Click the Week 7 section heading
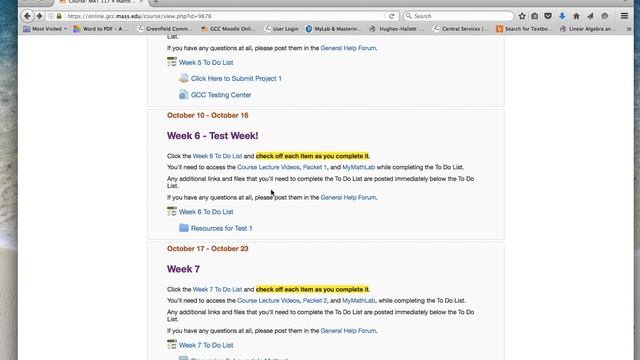Image resolution: width=640 pixels, height=360 pixels. click(183, 269)
